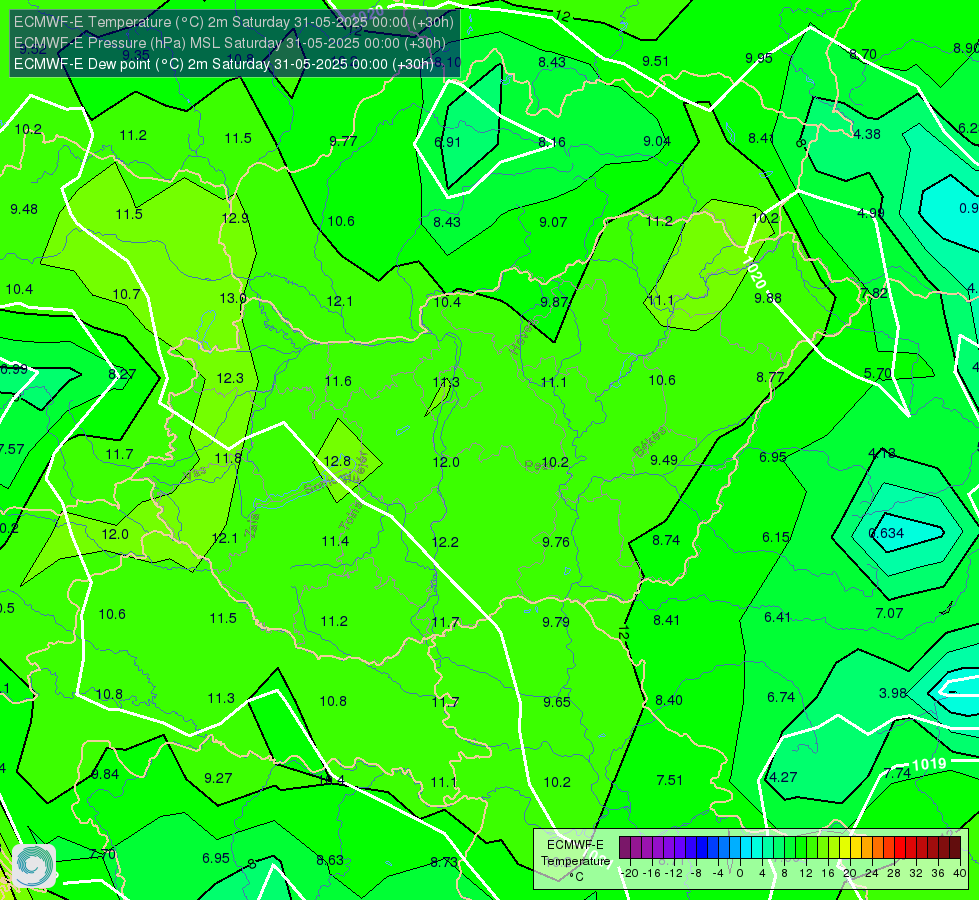
Task: Click the 8.70 temperature value
Action: (863, 54)
